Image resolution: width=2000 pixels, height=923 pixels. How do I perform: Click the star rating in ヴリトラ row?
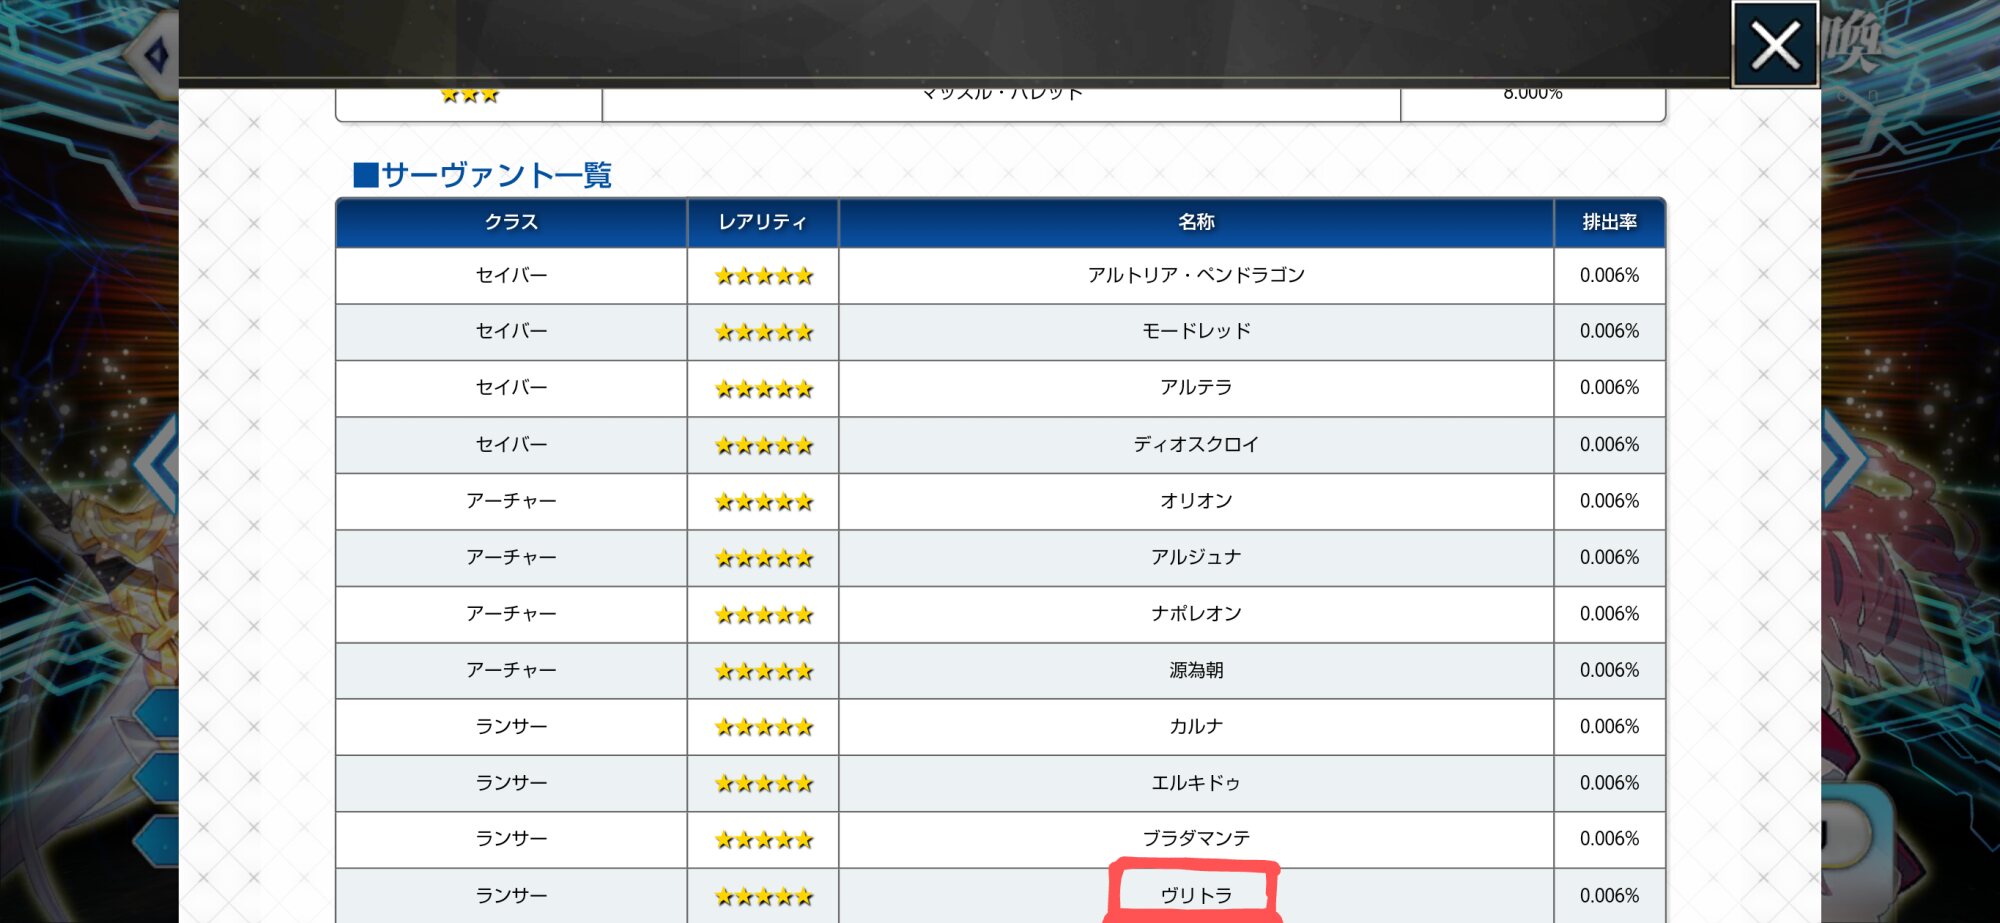click(763, 896)
